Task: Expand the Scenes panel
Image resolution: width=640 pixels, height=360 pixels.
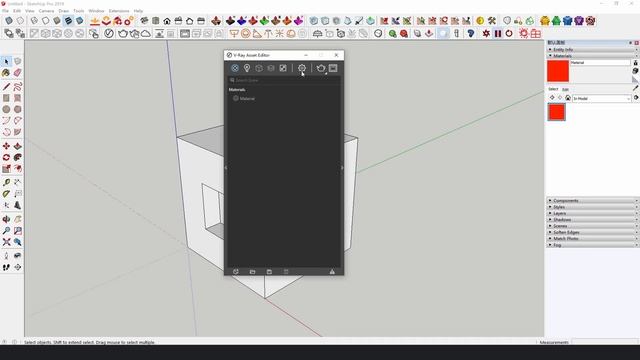Action: point(592,226)
